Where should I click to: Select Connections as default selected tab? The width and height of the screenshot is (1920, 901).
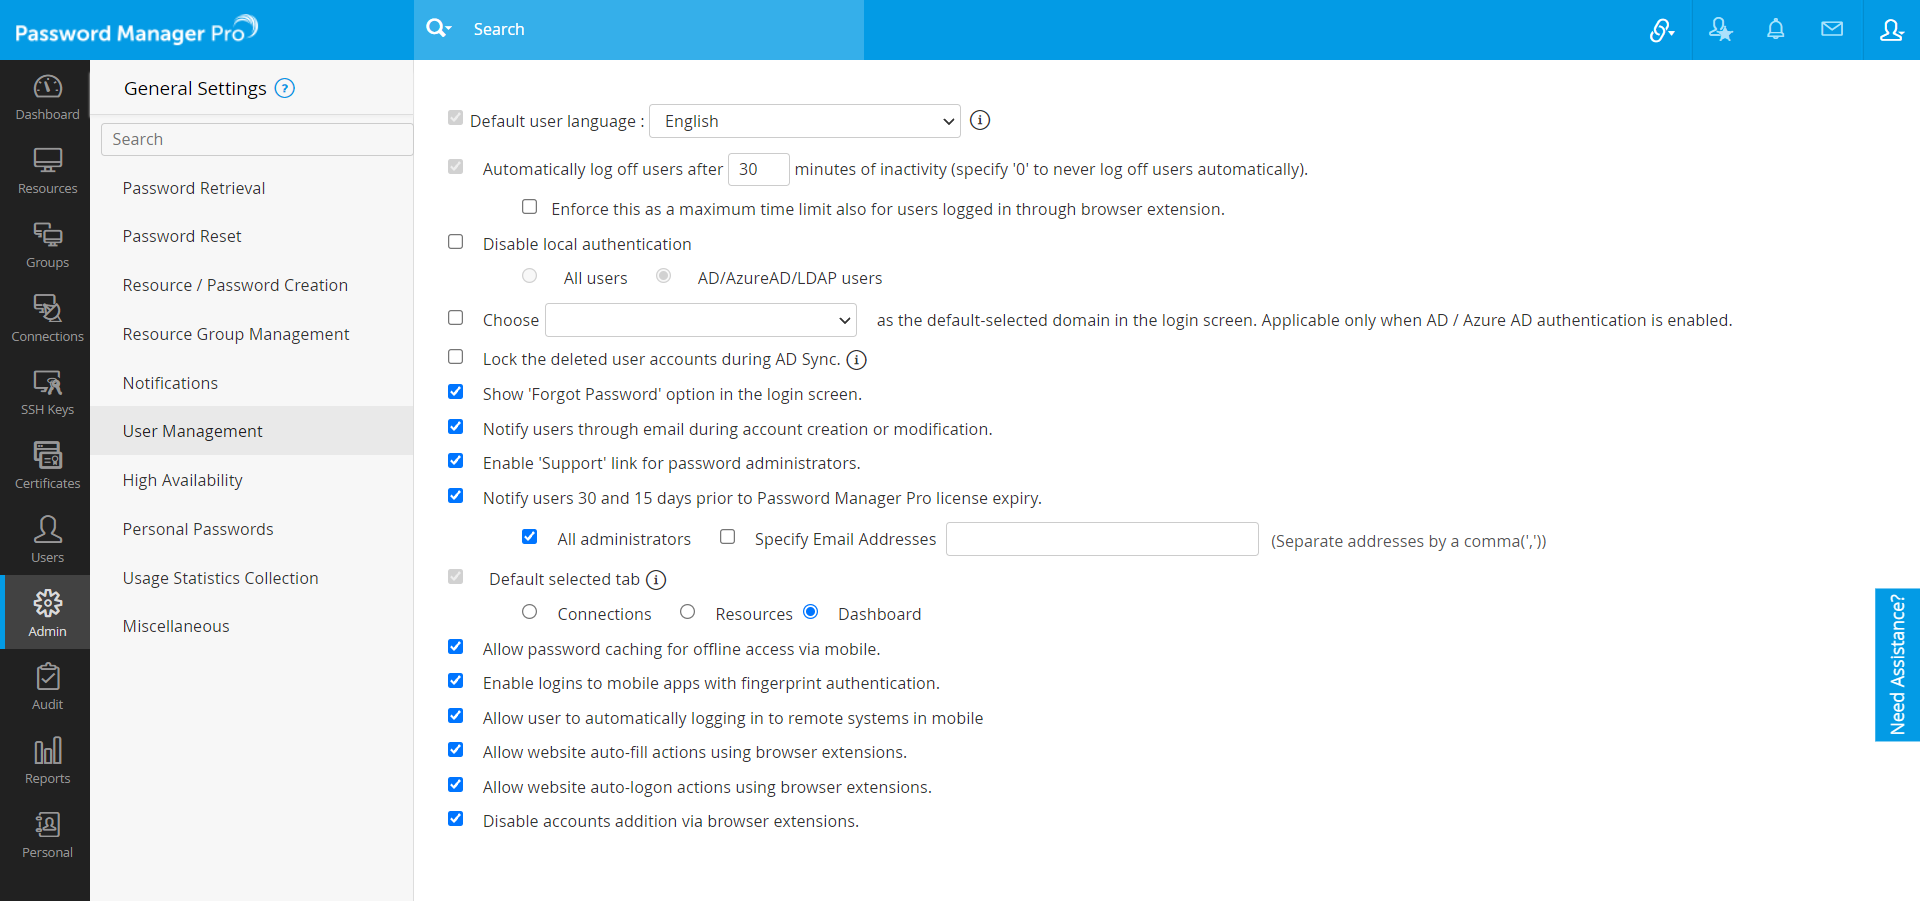(x=530, y=612)
